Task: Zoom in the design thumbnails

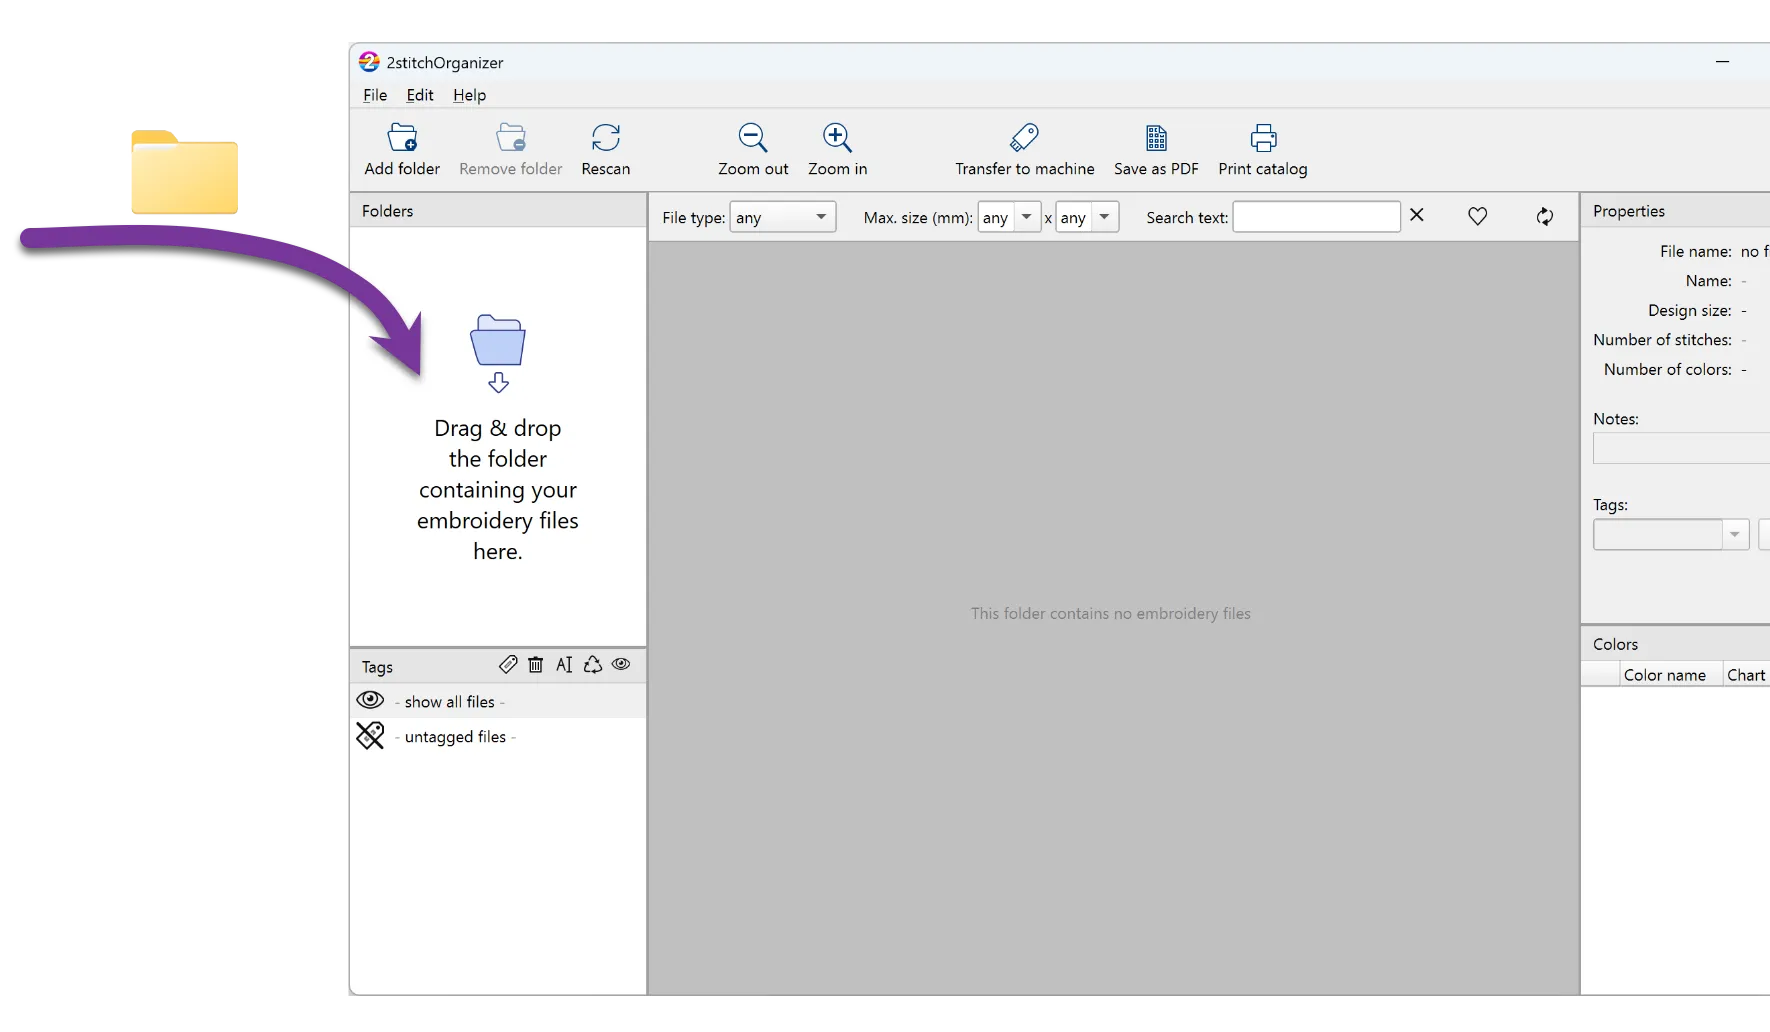Action: [x=837, y=137]
